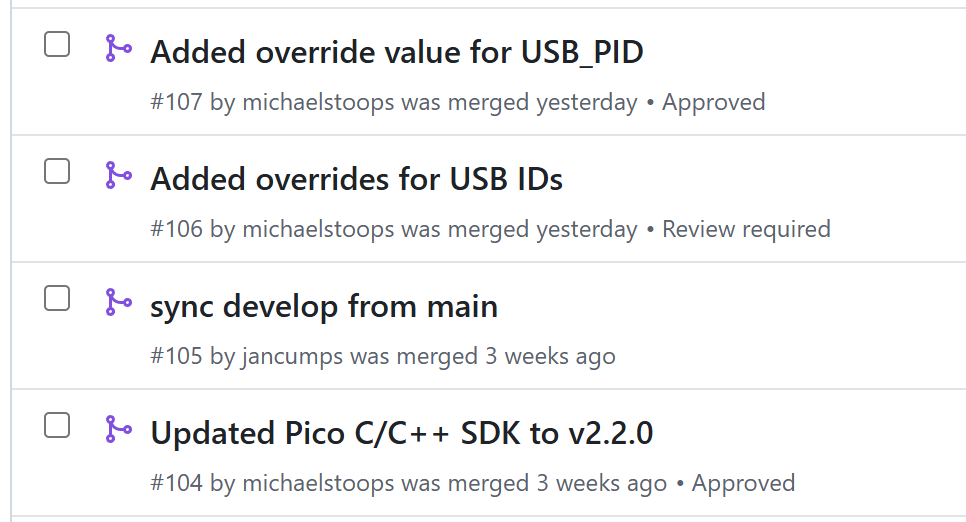Toggle the checkbox for Updated Pico C/C++ SDK
Image resolution: width=966 pixels, height=522 pixels.
pos(57,425)
